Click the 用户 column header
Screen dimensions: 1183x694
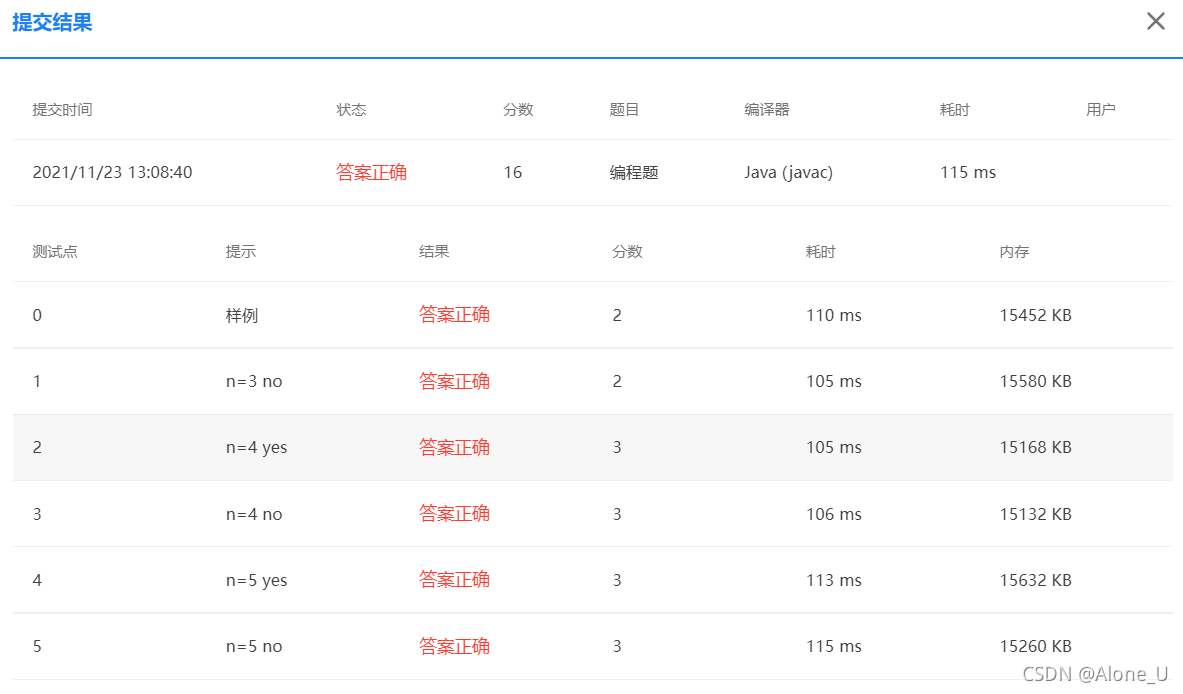coord(1100,109)
